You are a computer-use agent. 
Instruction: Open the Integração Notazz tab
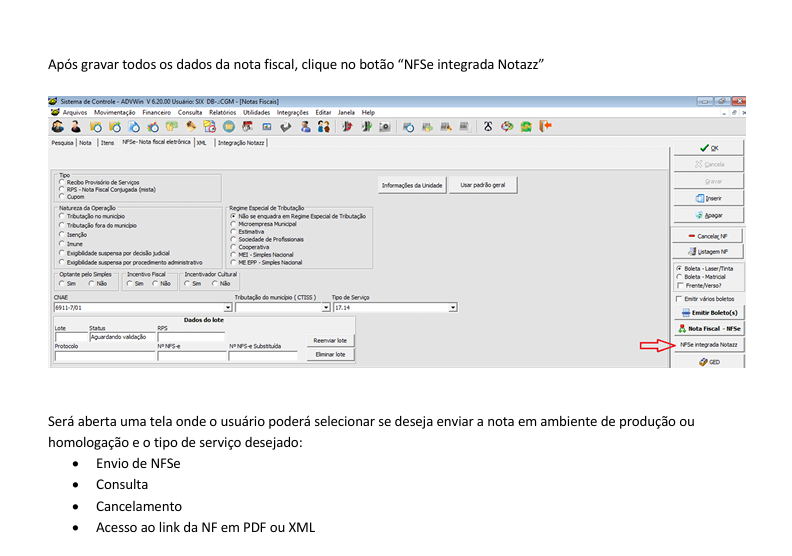pyautogui.click(x=241, y=143)
